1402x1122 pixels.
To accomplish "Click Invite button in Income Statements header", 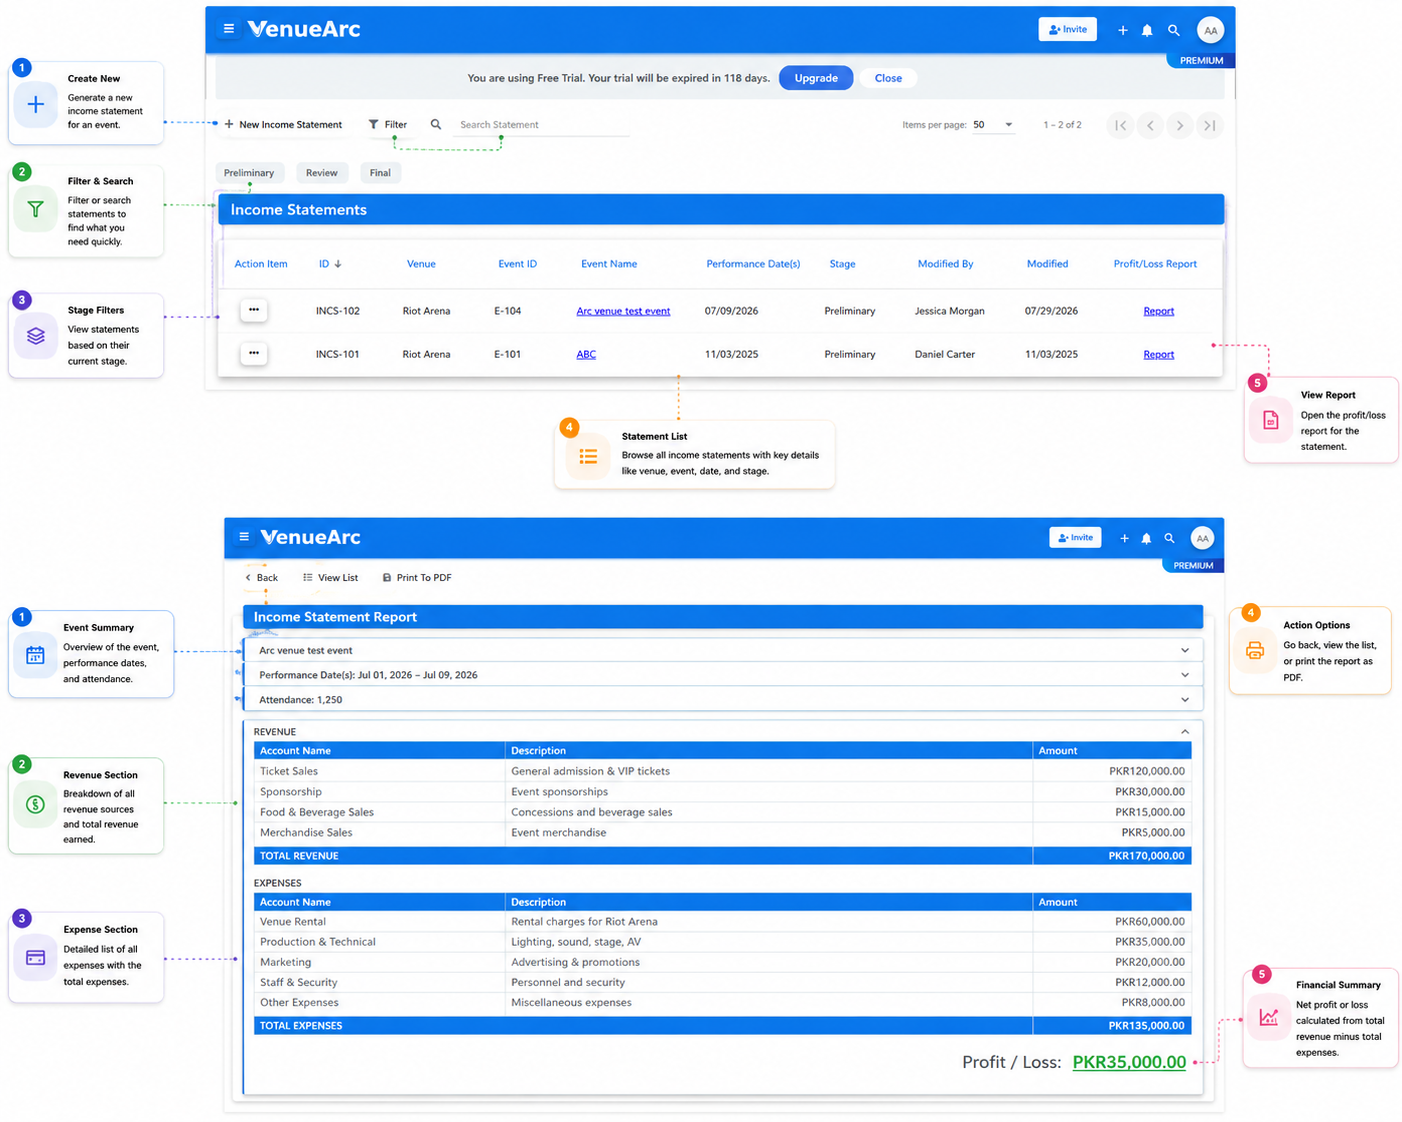I will tap(1068, 30).
